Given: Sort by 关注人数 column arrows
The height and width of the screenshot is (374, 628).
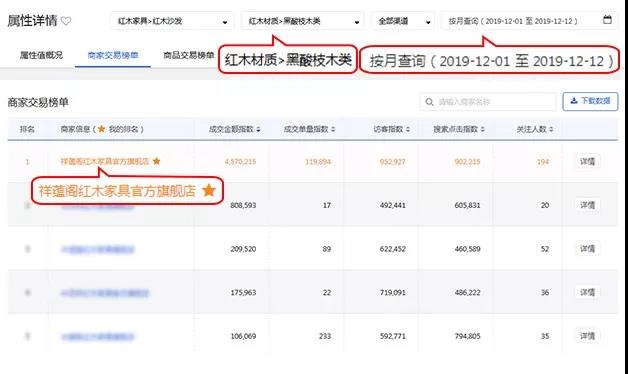Looking at the screenshot, I should coord(551,129).
